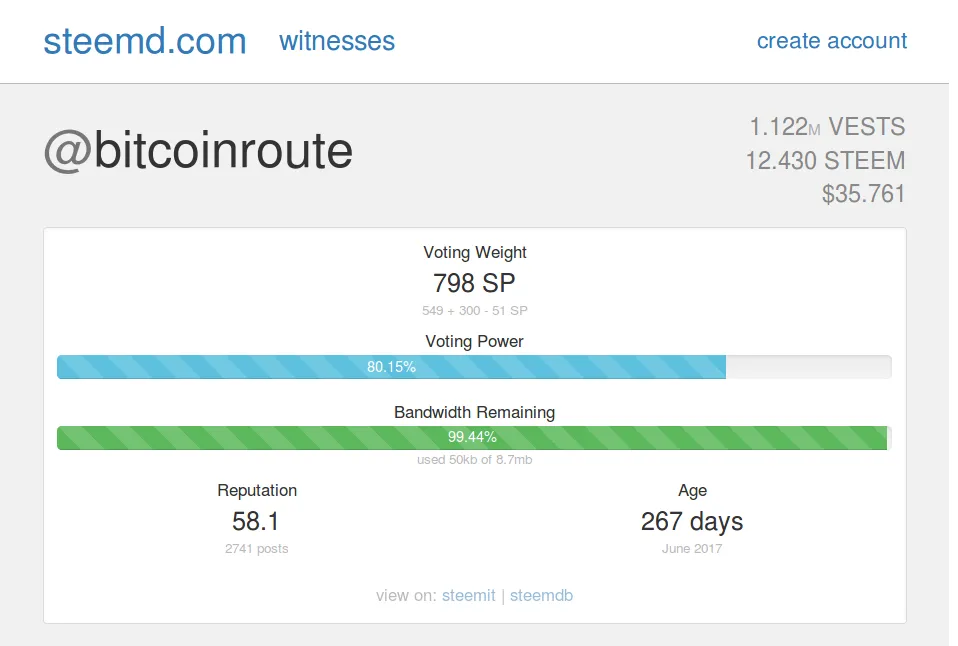Click the 99.44% bandwidth label

pos(472,437)
